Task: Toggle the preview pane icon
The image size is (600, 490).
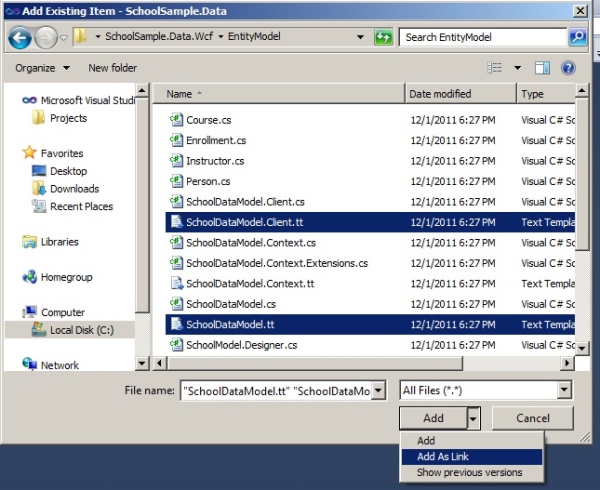Action: 542,68
